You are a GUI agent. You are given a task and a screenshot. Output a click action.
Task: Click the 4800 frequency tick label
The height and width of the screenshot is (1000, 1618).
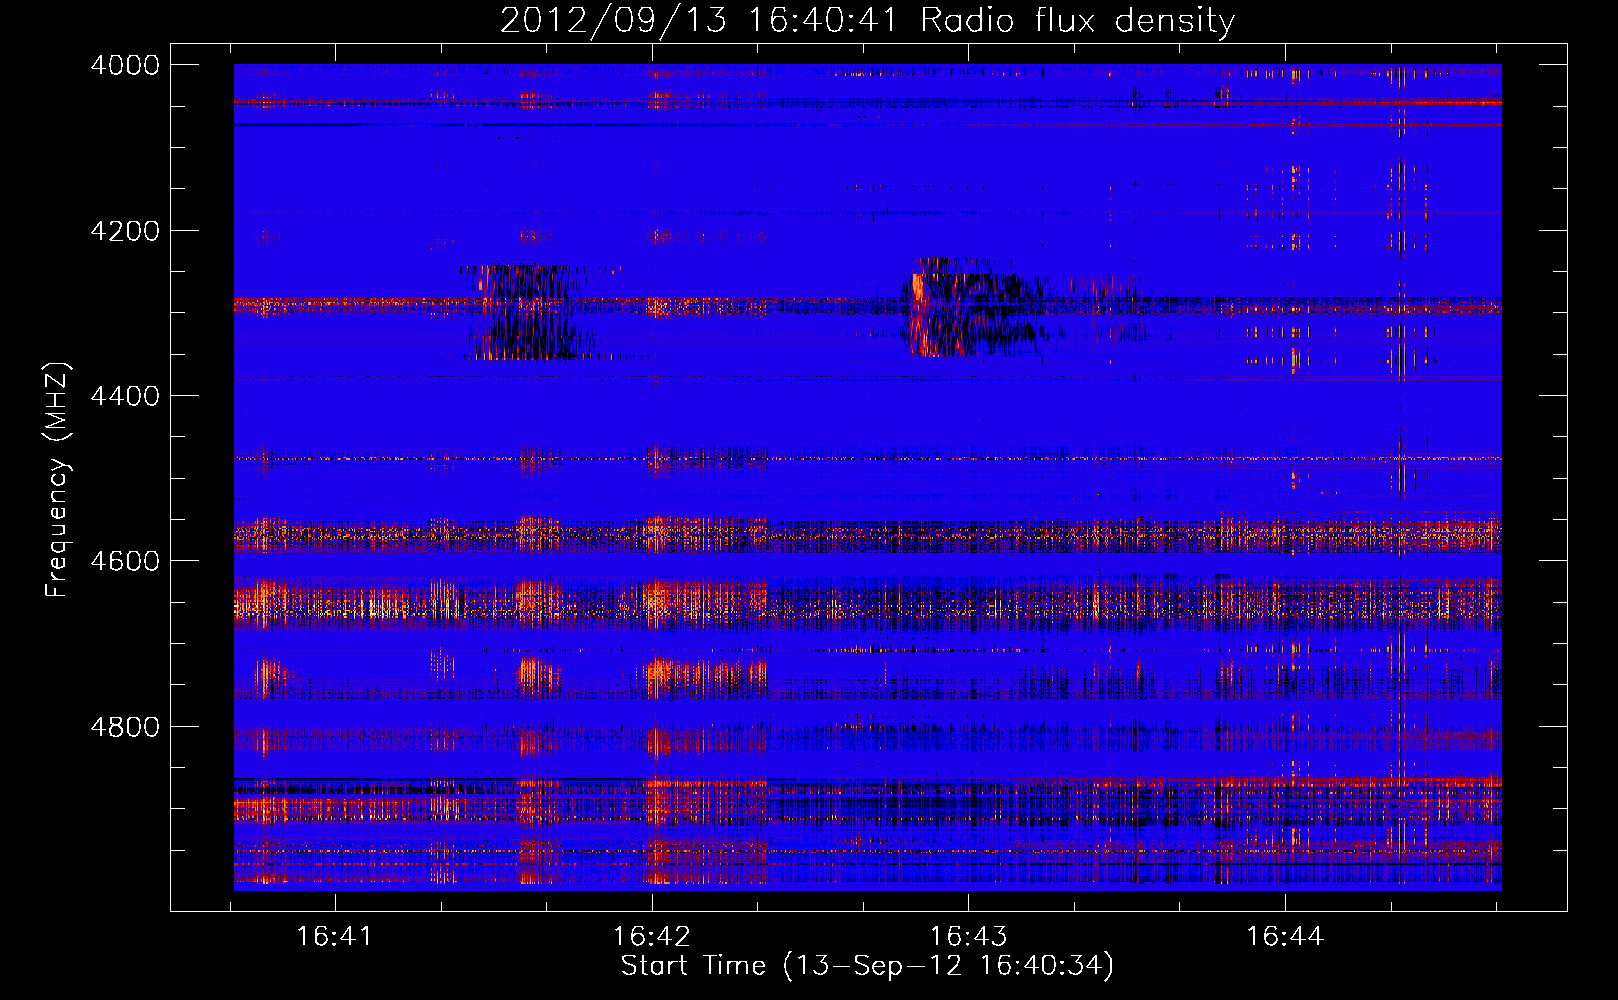point(125,727)
